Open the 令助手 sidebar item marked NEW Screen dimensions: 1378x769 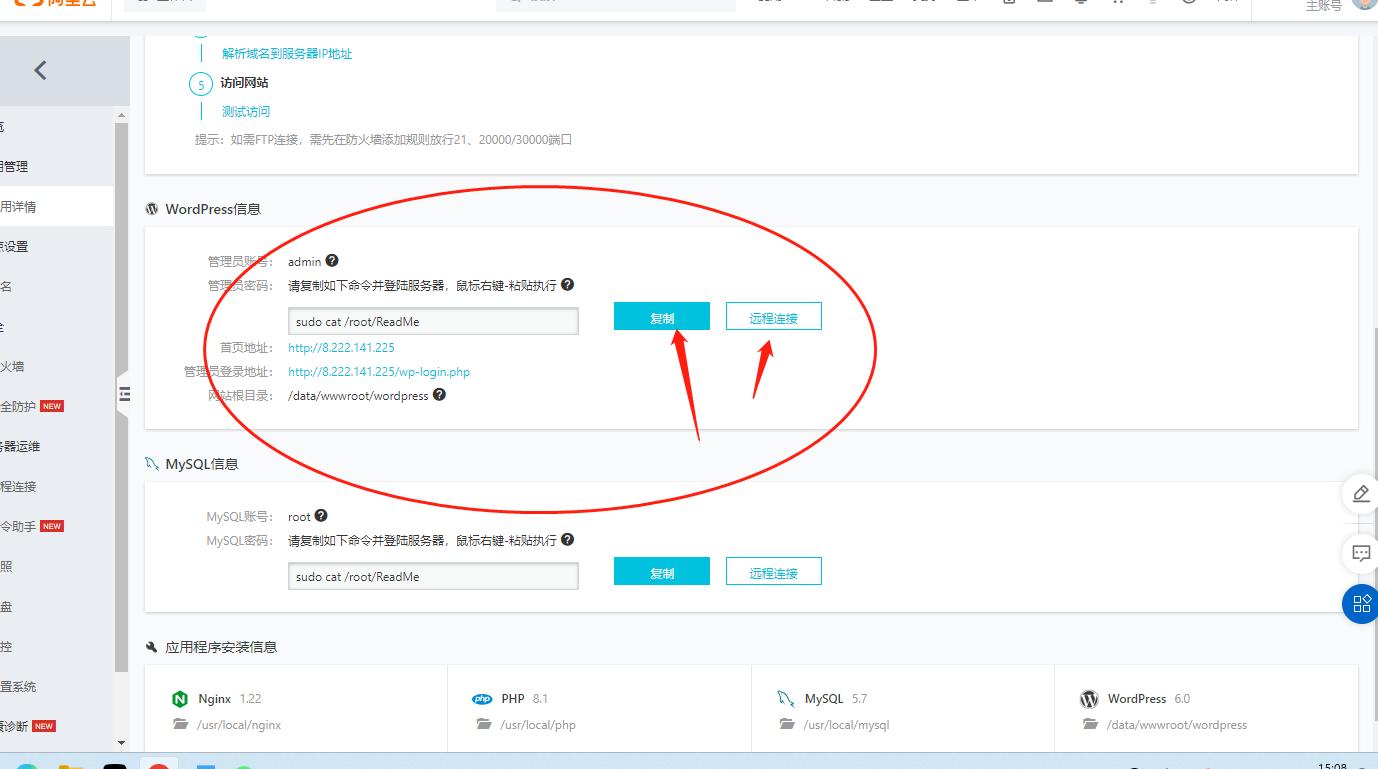tap(57, 527)
